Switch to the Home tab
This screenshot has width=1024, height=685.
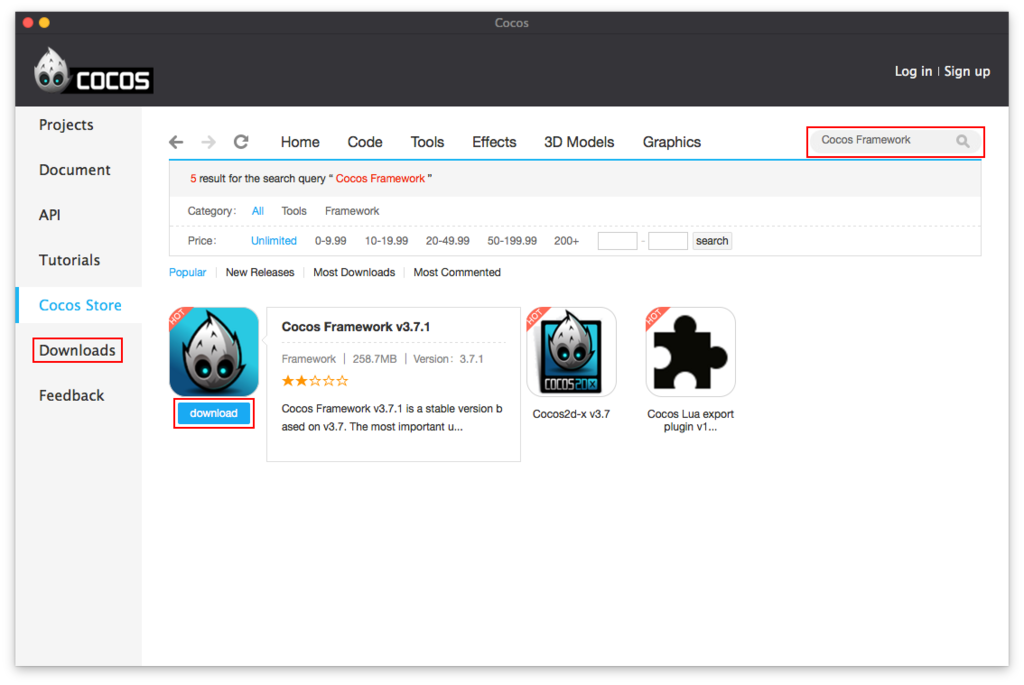coord(300,142)
